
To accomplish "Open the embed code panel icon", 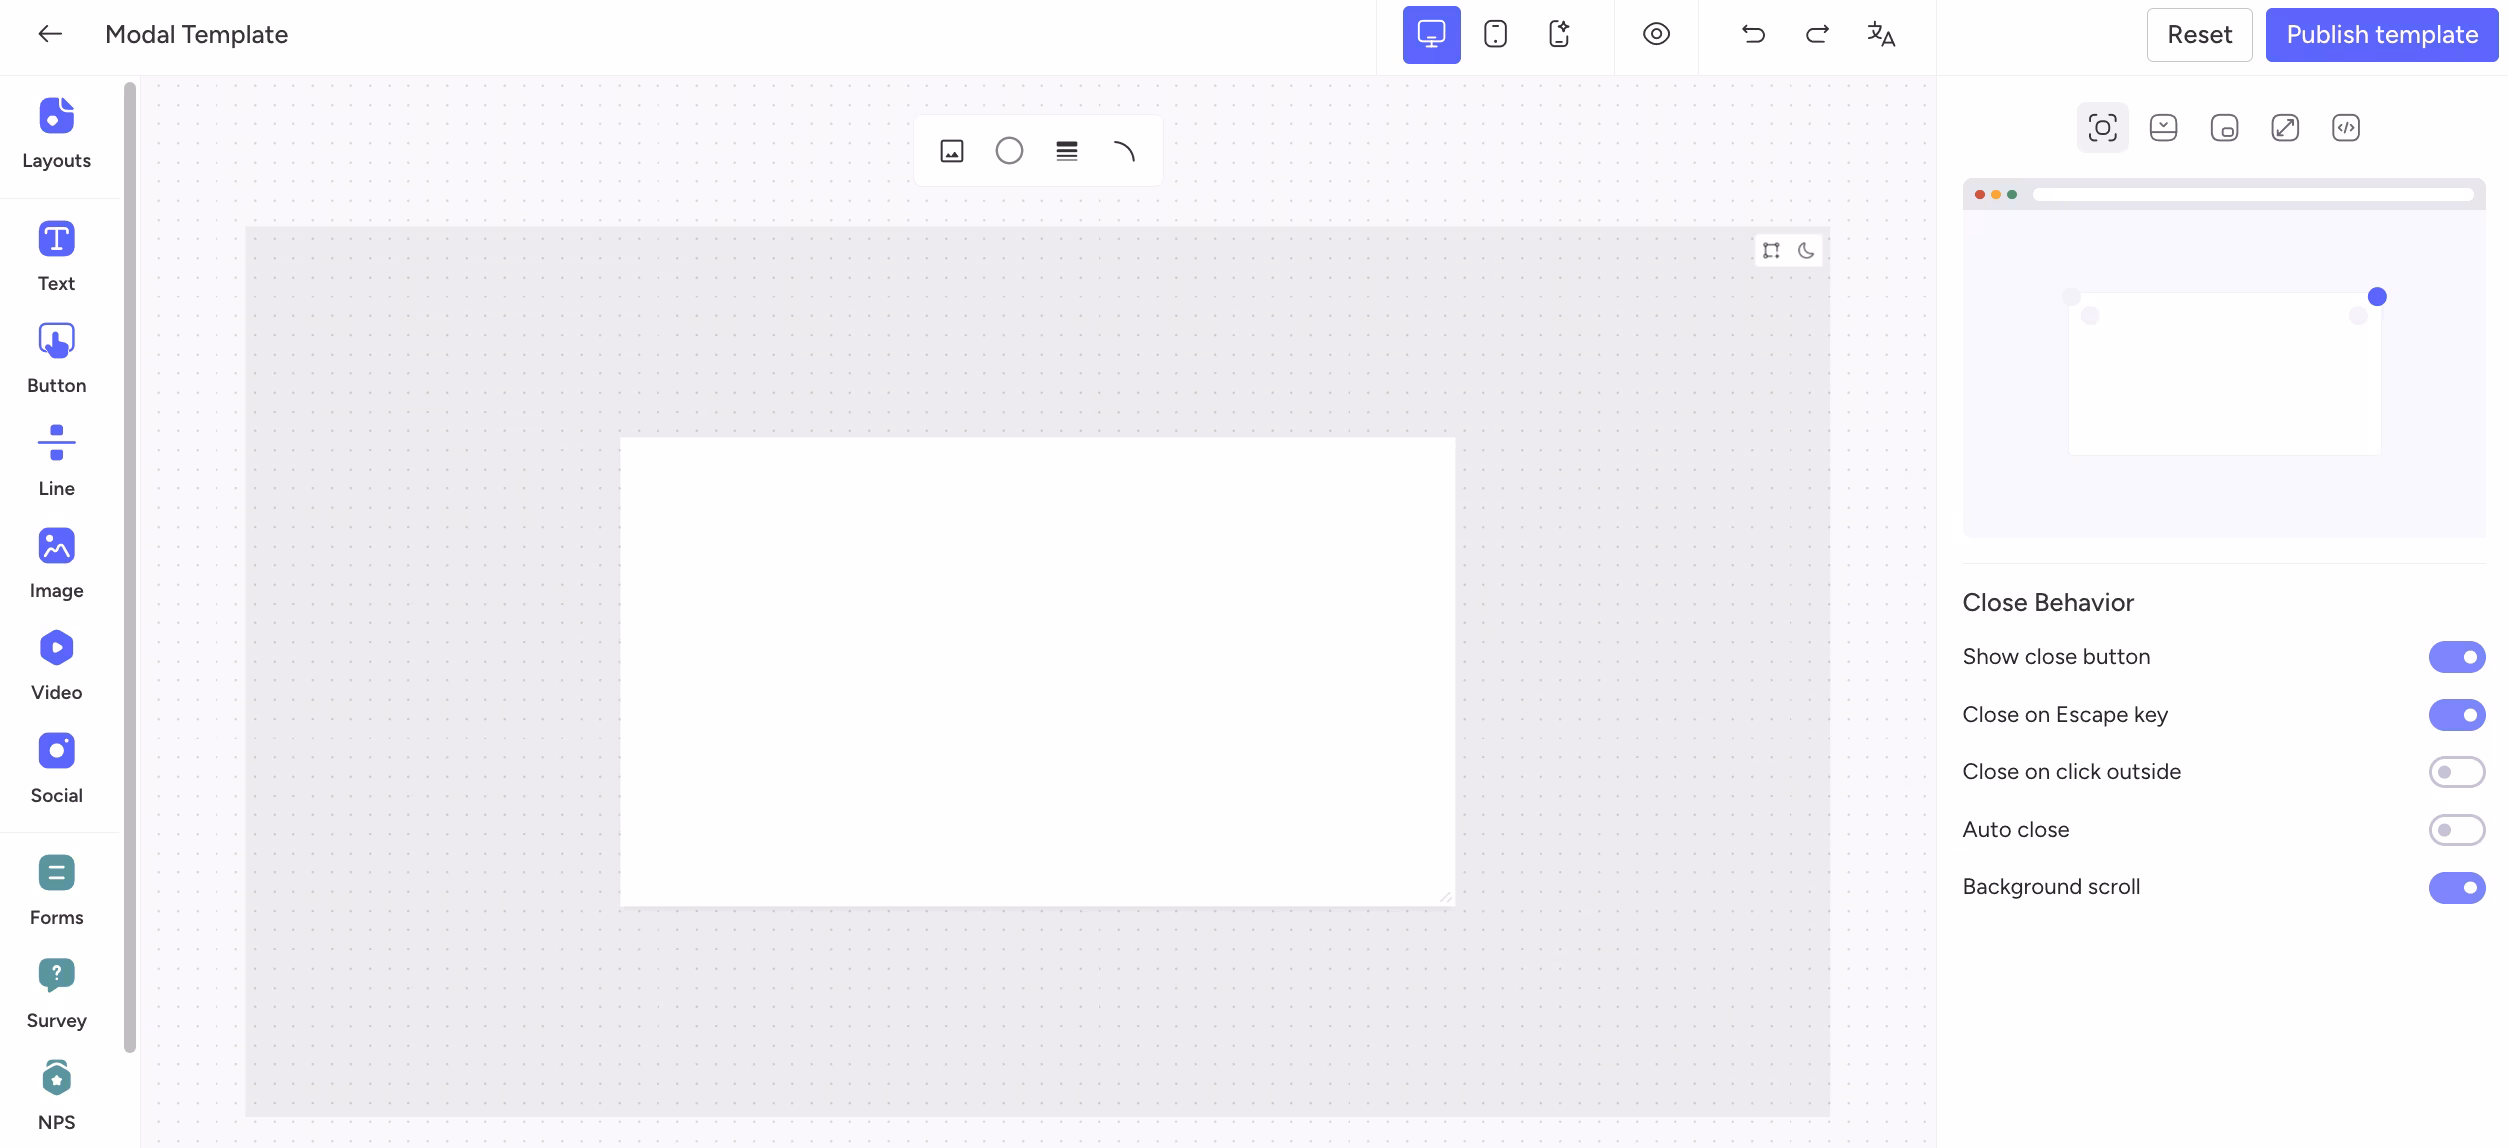I will 2346,128.
